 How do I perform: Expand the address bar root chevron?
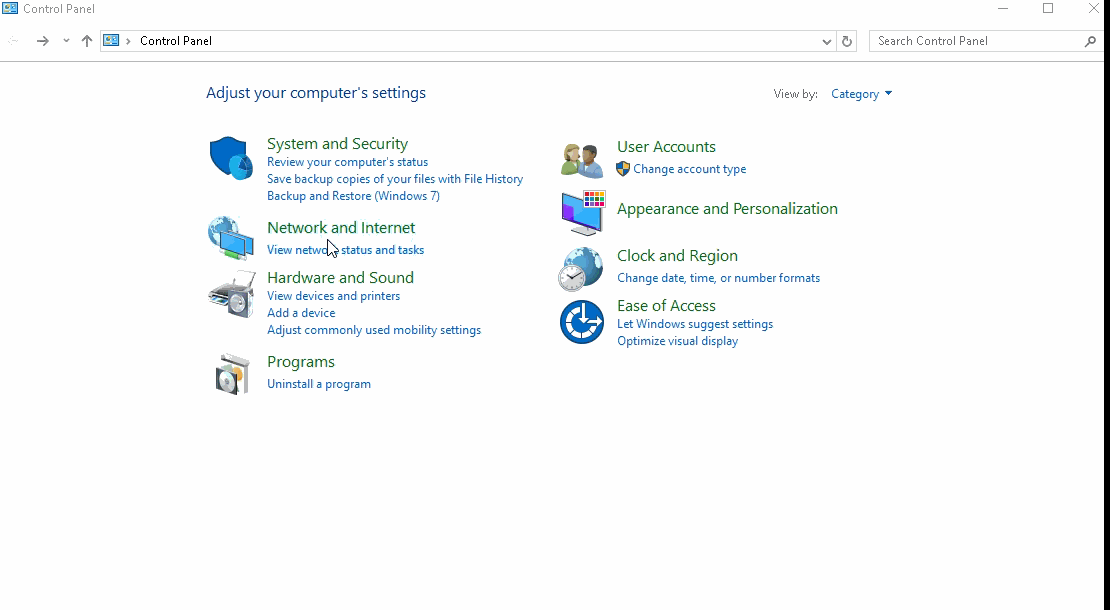coord(128,41)
